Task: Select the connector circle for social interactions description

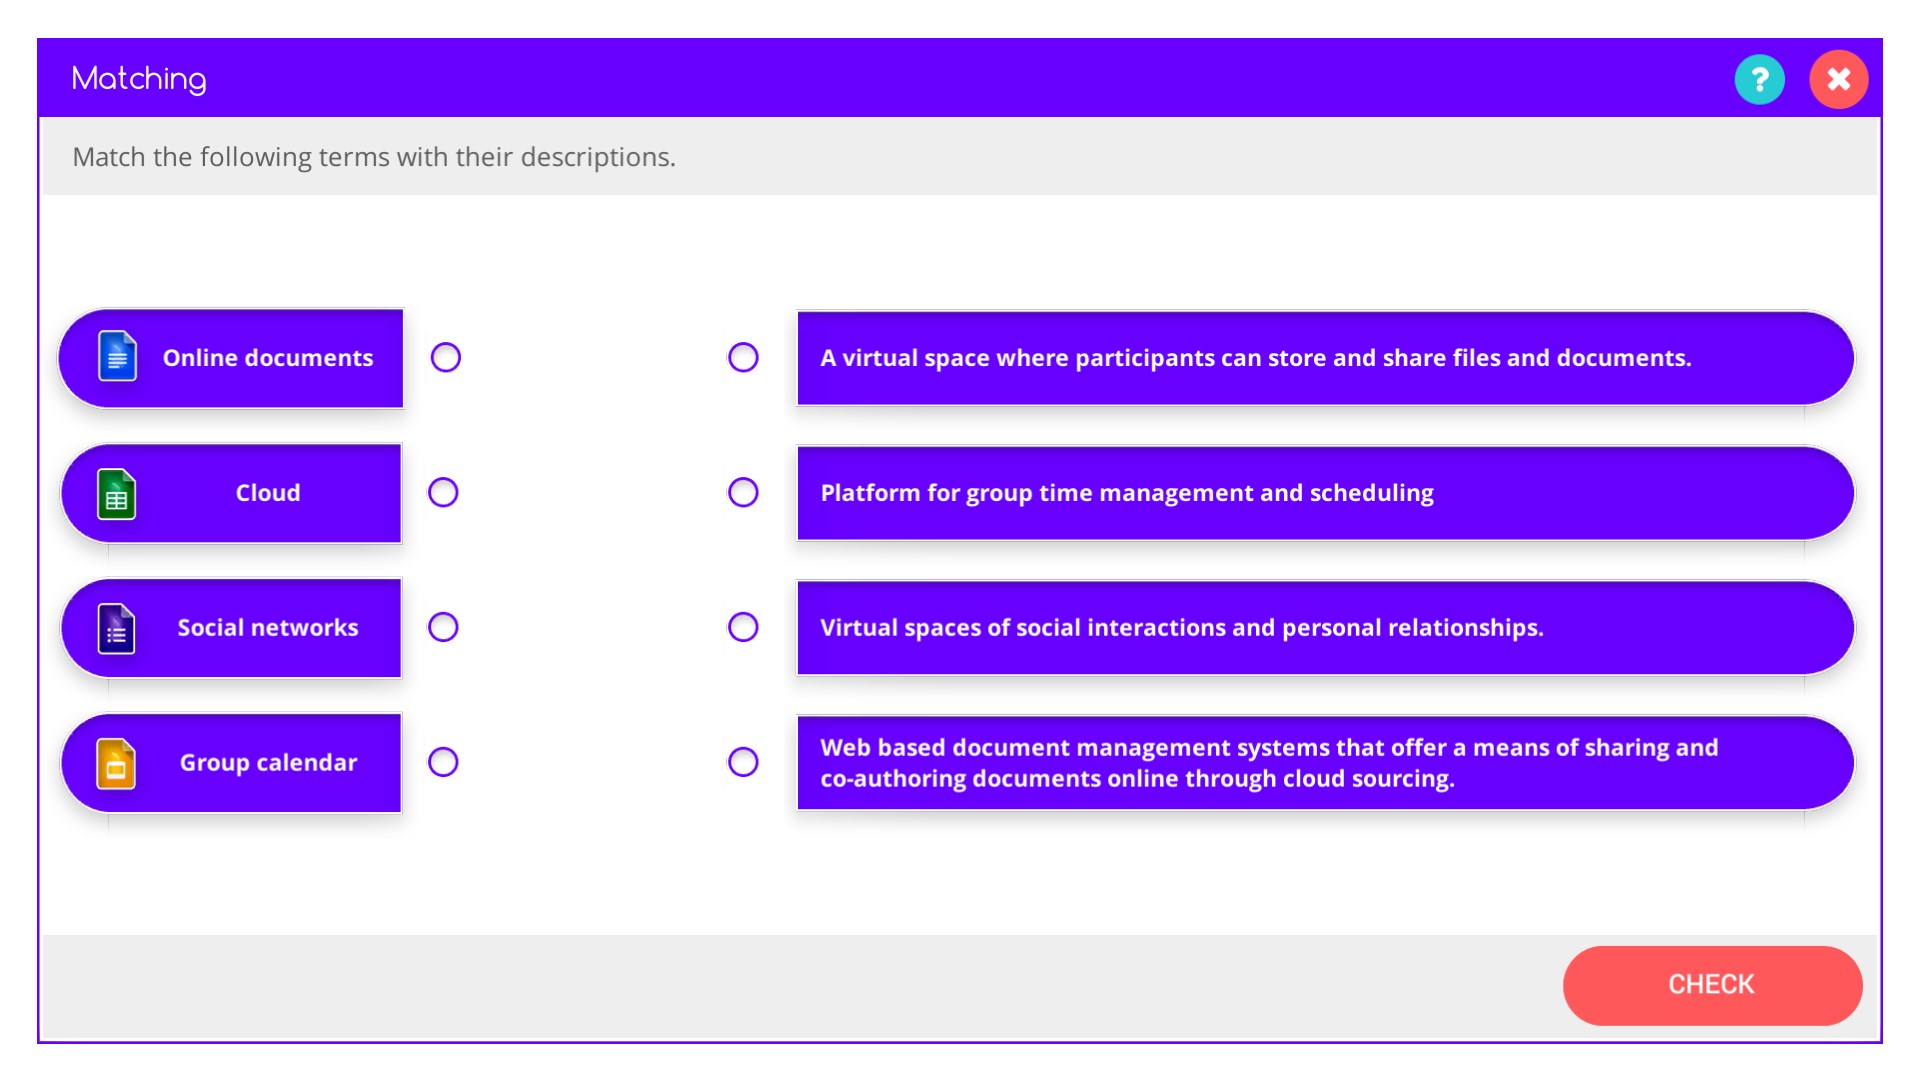Action: [x=743, y=627]
